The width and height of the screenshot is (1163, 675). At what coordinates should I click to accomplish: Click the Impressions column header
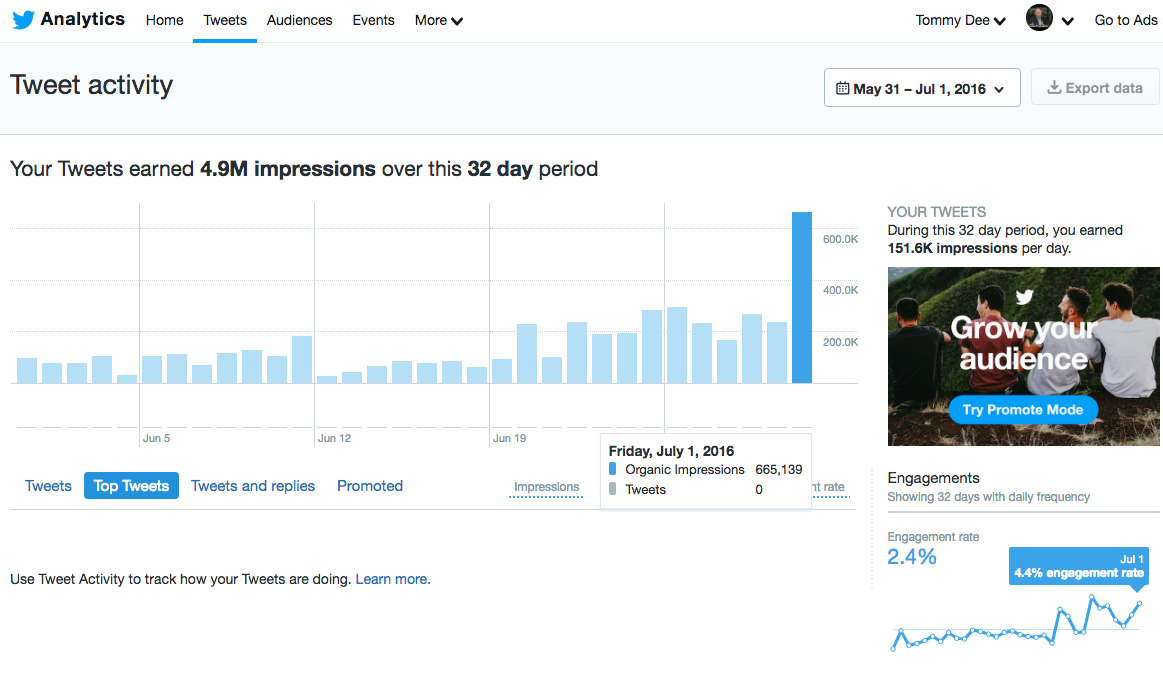point(547,487)
